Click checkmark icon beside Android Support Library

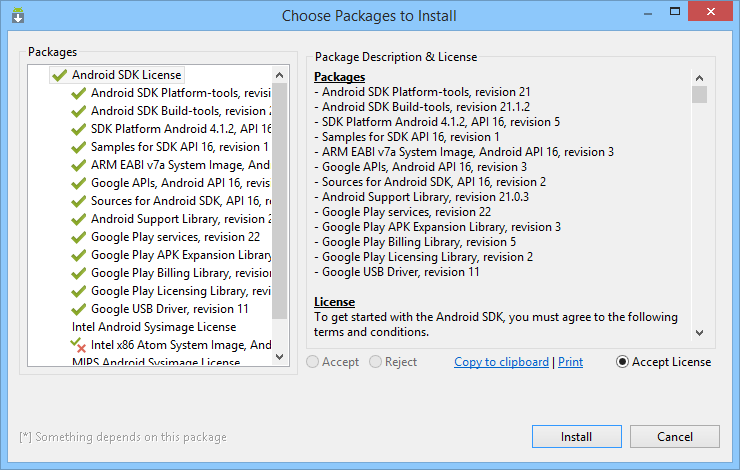point(78,219)
